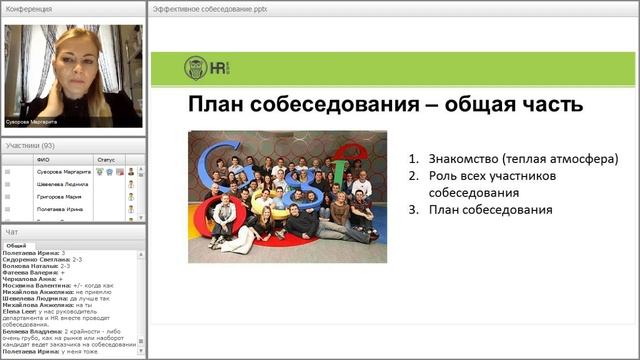Click the chat scroll-down arrow
640x360 pixels.
point(141,351)
